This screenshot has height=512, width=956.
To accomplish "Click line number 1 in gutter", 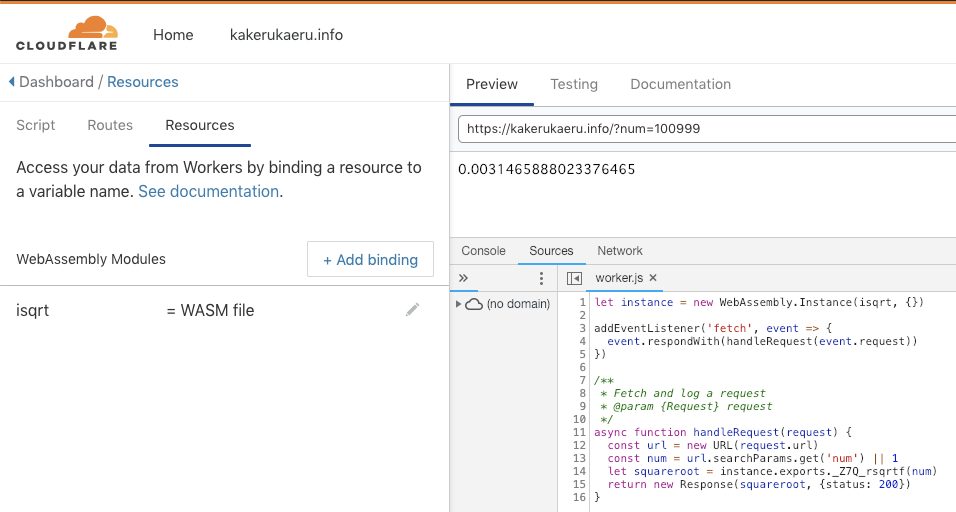I will [x=582, y=302].
